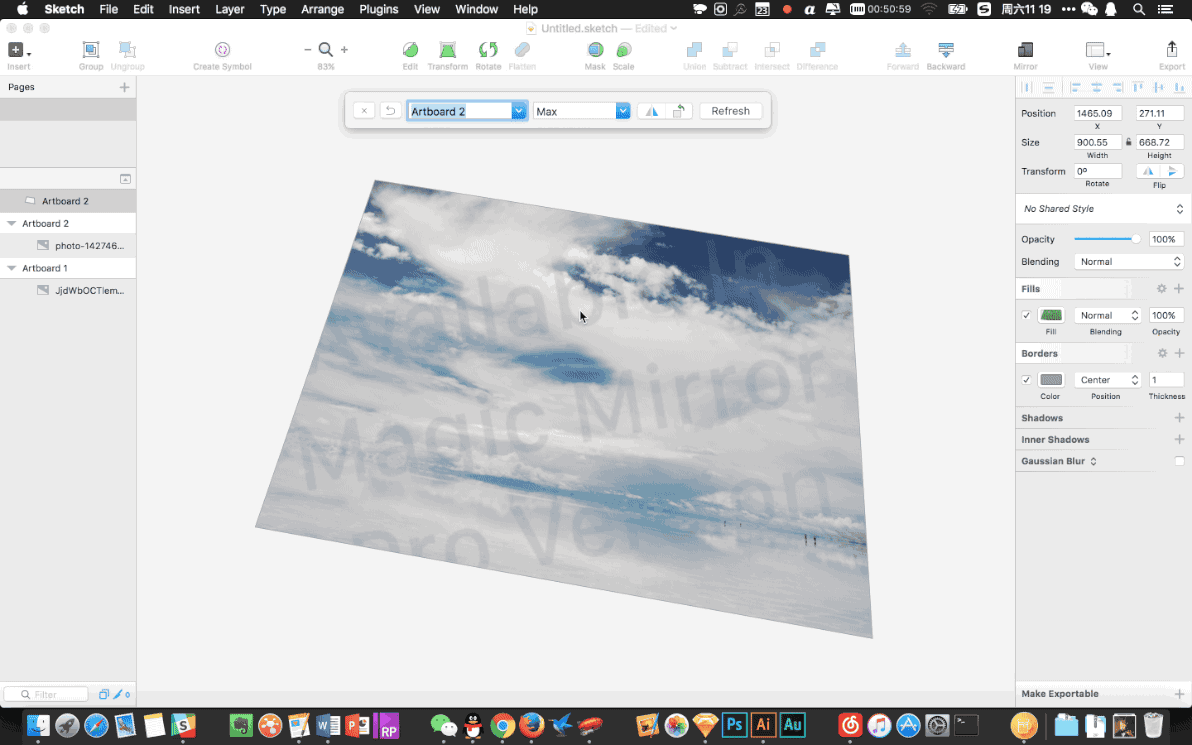Toggle the Fill enabled checkbox
1192x745 pixels.
(x=1026, y=315)
